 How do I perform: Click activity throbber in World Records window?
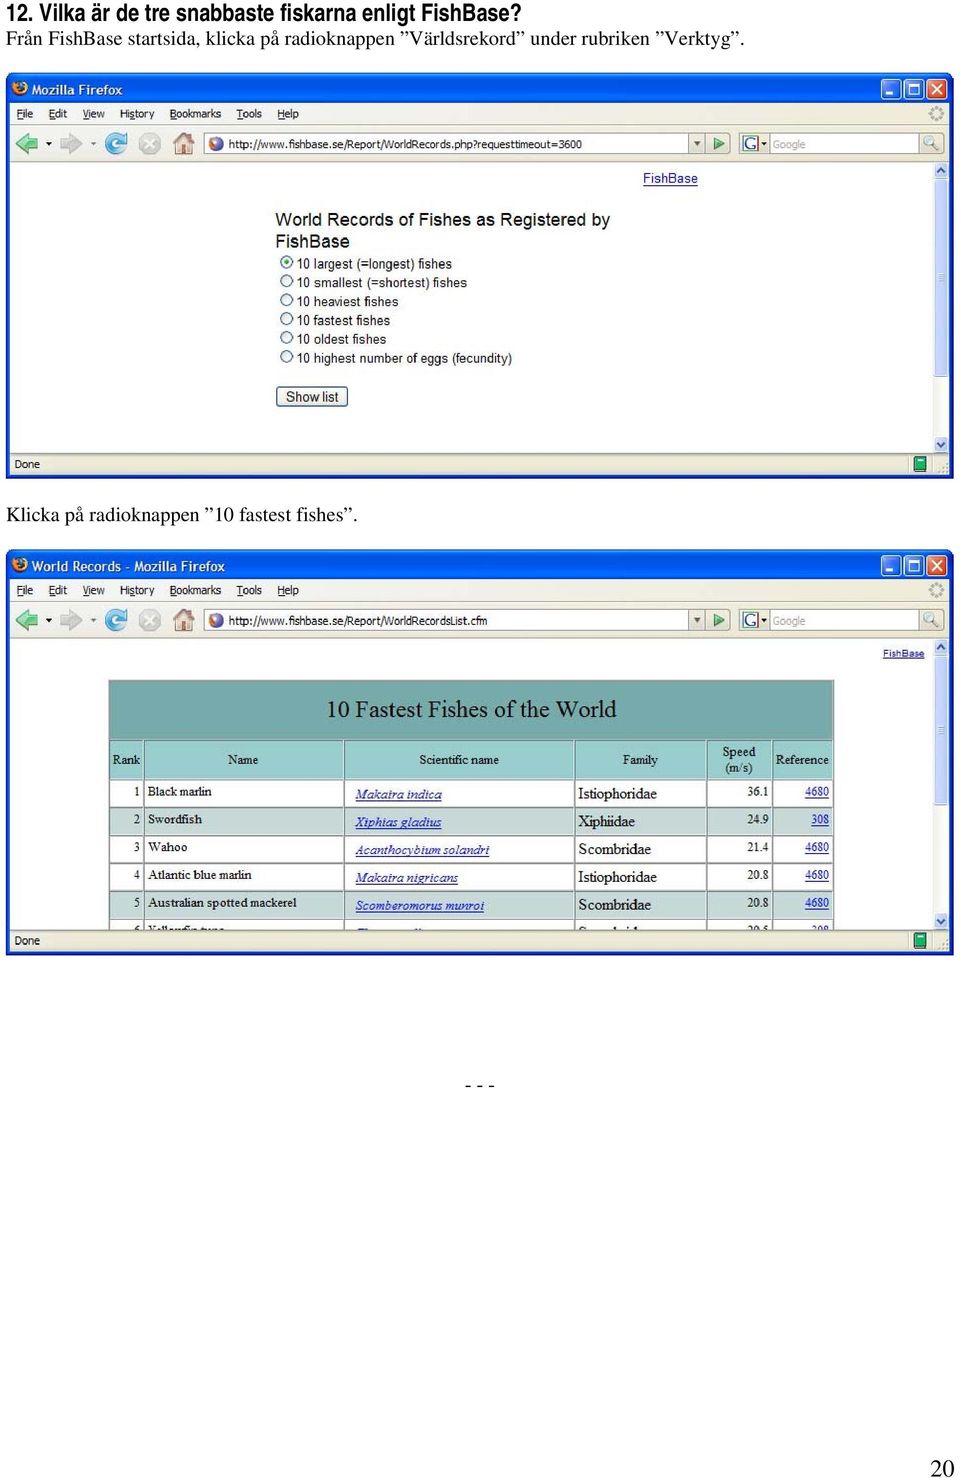(x=936, y=591)
